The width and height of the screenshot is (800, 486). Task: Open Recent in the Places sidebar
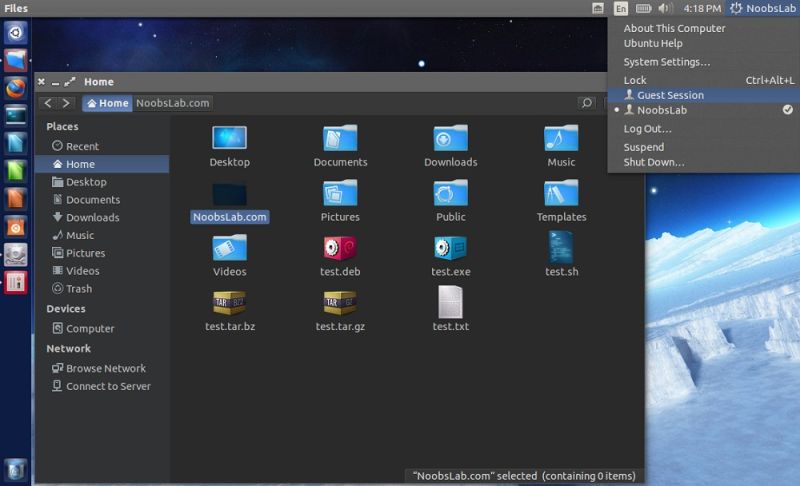click(x=102, y=146)
